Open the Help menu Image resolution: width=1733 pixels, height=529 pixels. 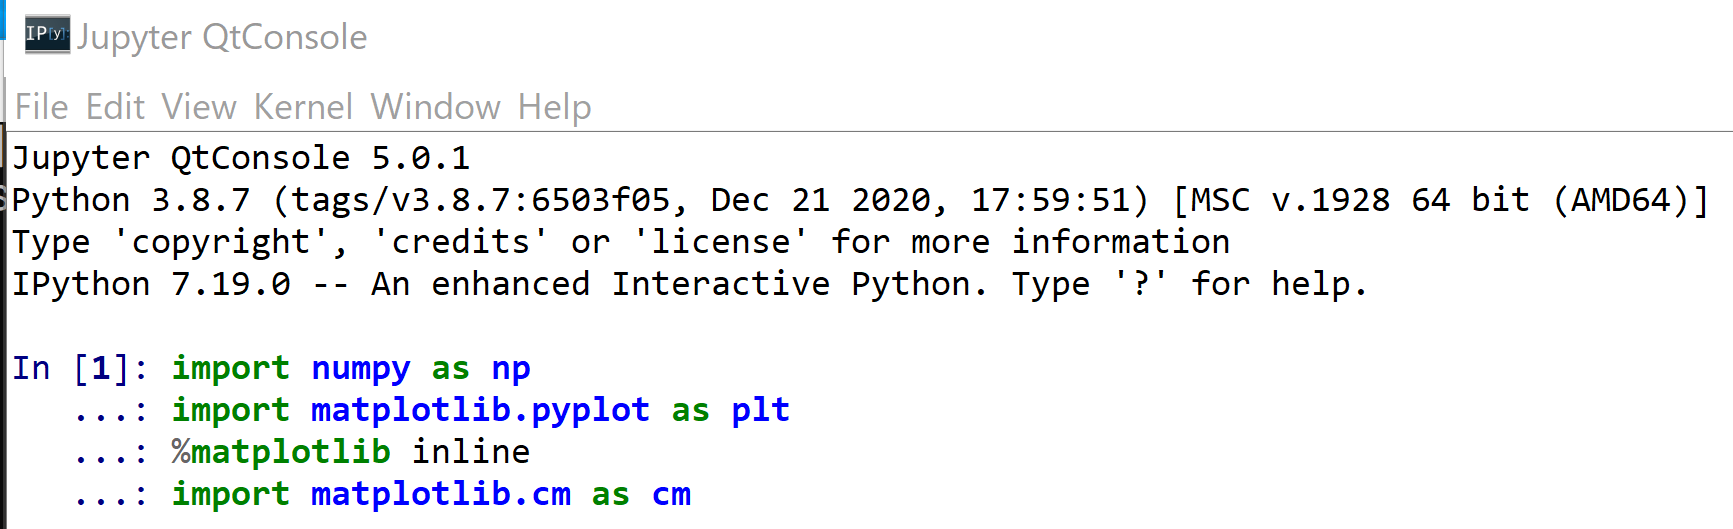coord(554,107)
